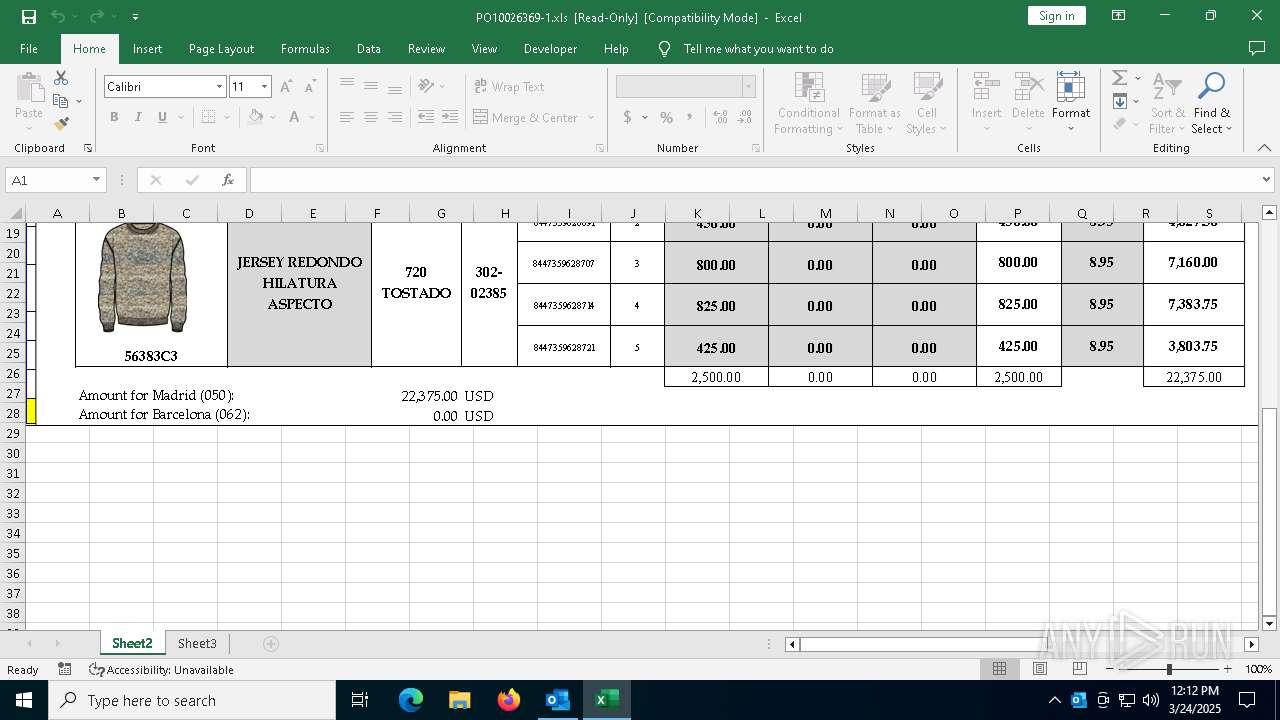
Task: Open Sort & Filter menu
Action: tap(1166, 104)
